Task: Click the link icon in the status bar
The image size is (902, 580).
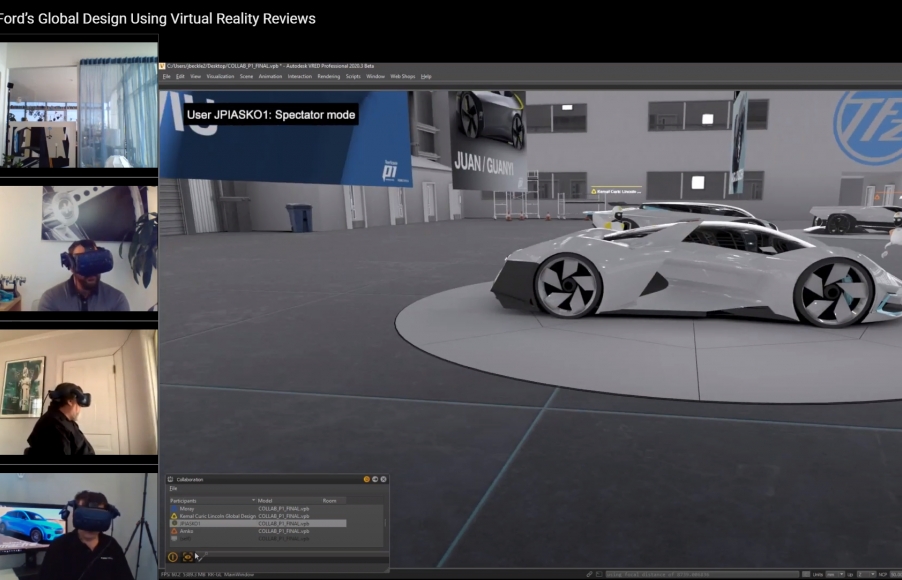Action: click(x=589, y=574)
